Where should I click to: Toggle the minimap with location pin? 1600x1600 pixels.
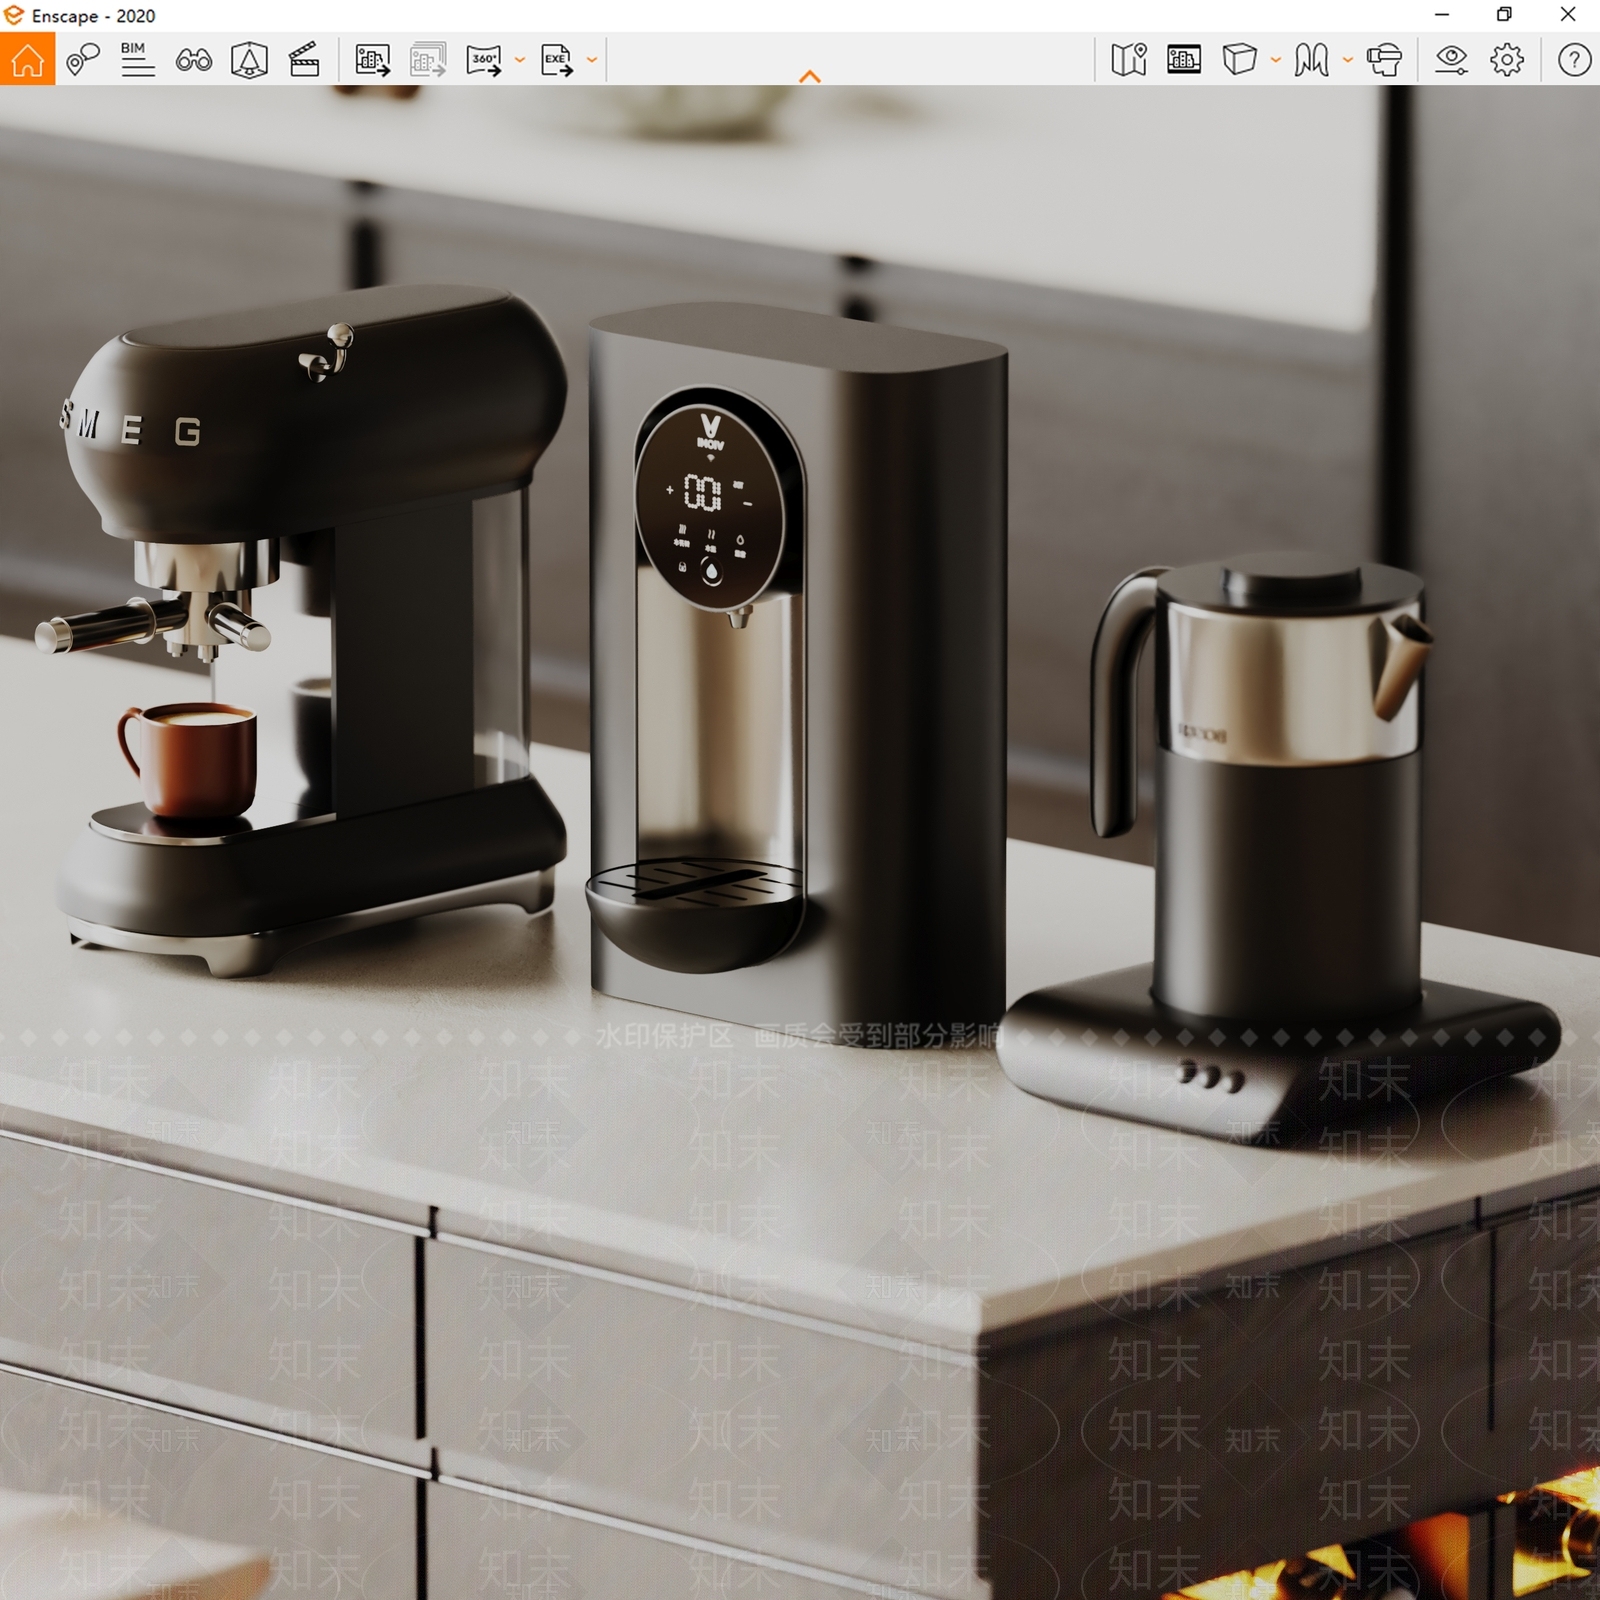[1128, 60]
